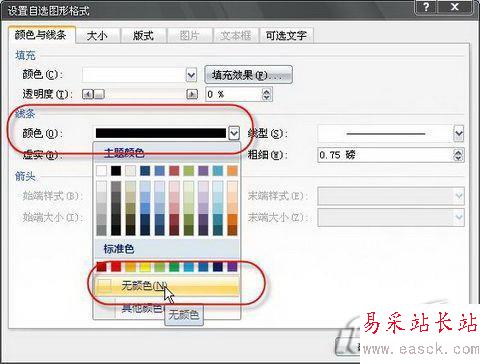Toggle the line color dropdown arrow
Screen dimensions: 480x364
[x=234, y=133]
